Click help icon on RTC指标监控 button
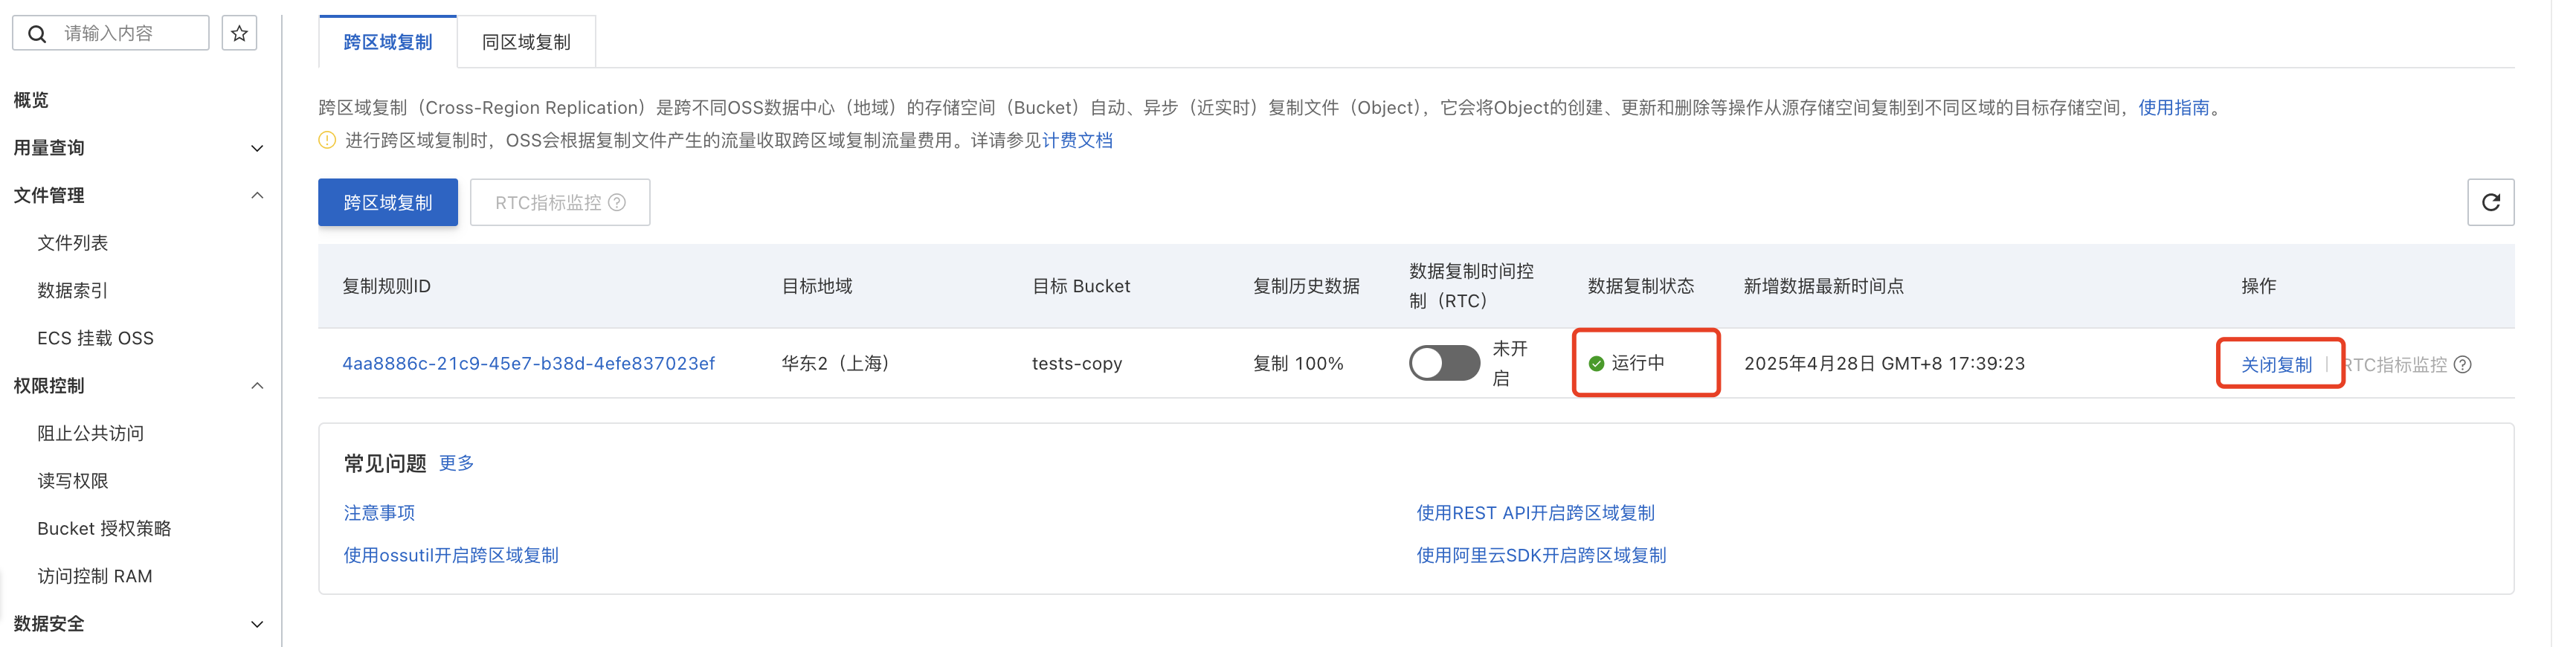This screenshot has height=647, width=2576. click(618, 202)
